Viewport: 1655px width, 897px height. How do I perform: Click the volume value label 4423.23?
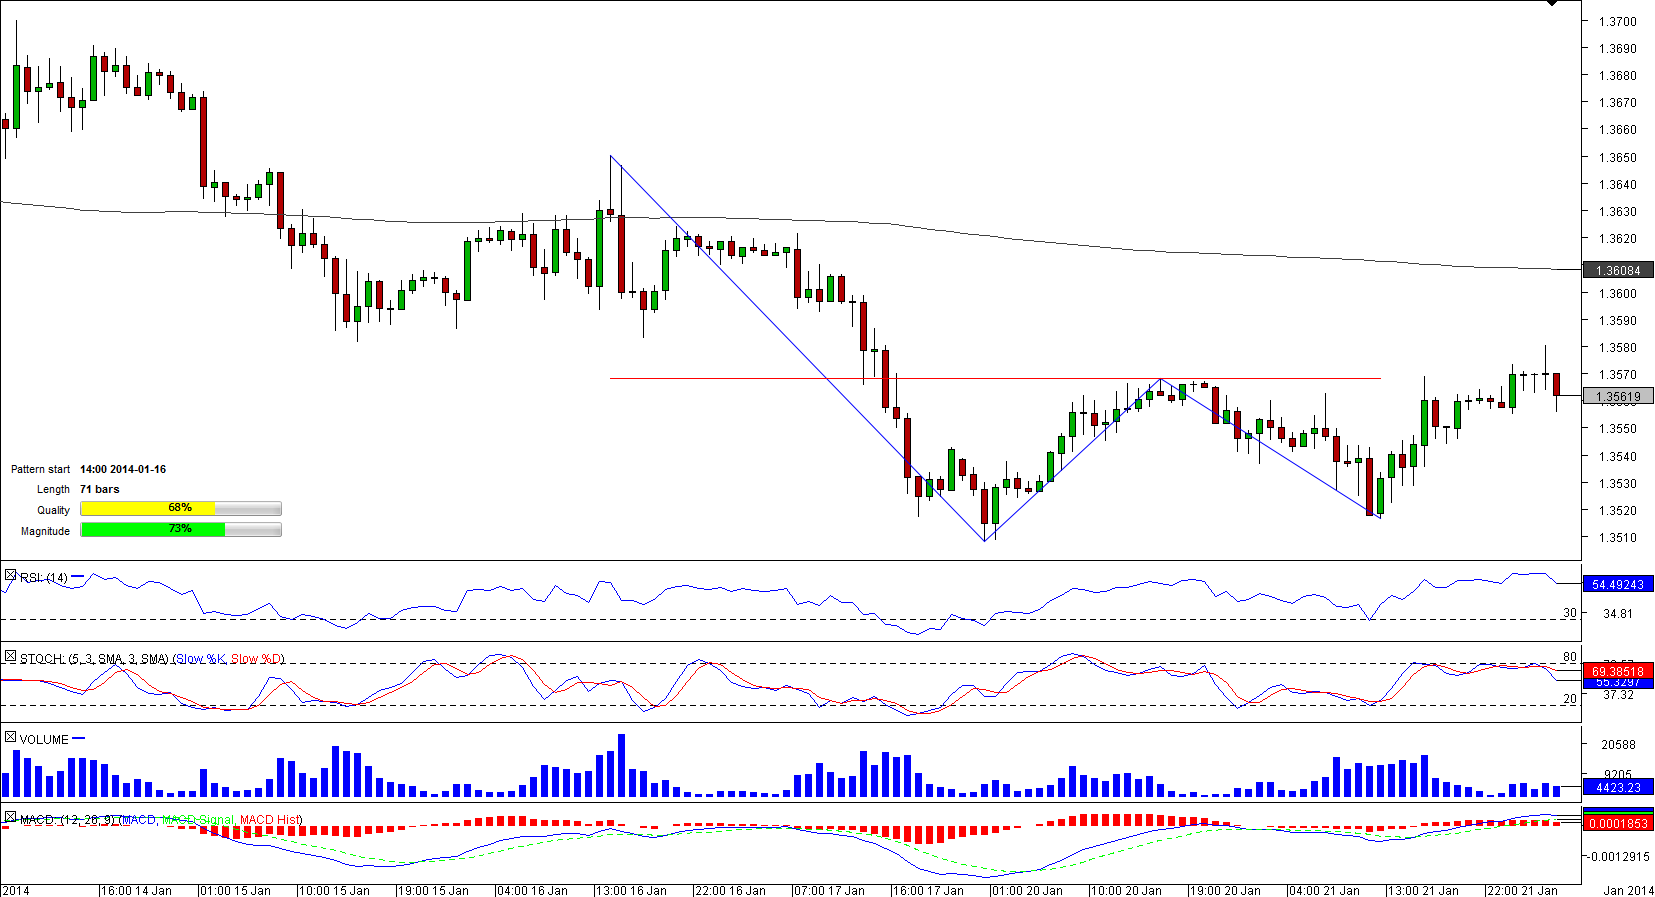(1617, 788)
